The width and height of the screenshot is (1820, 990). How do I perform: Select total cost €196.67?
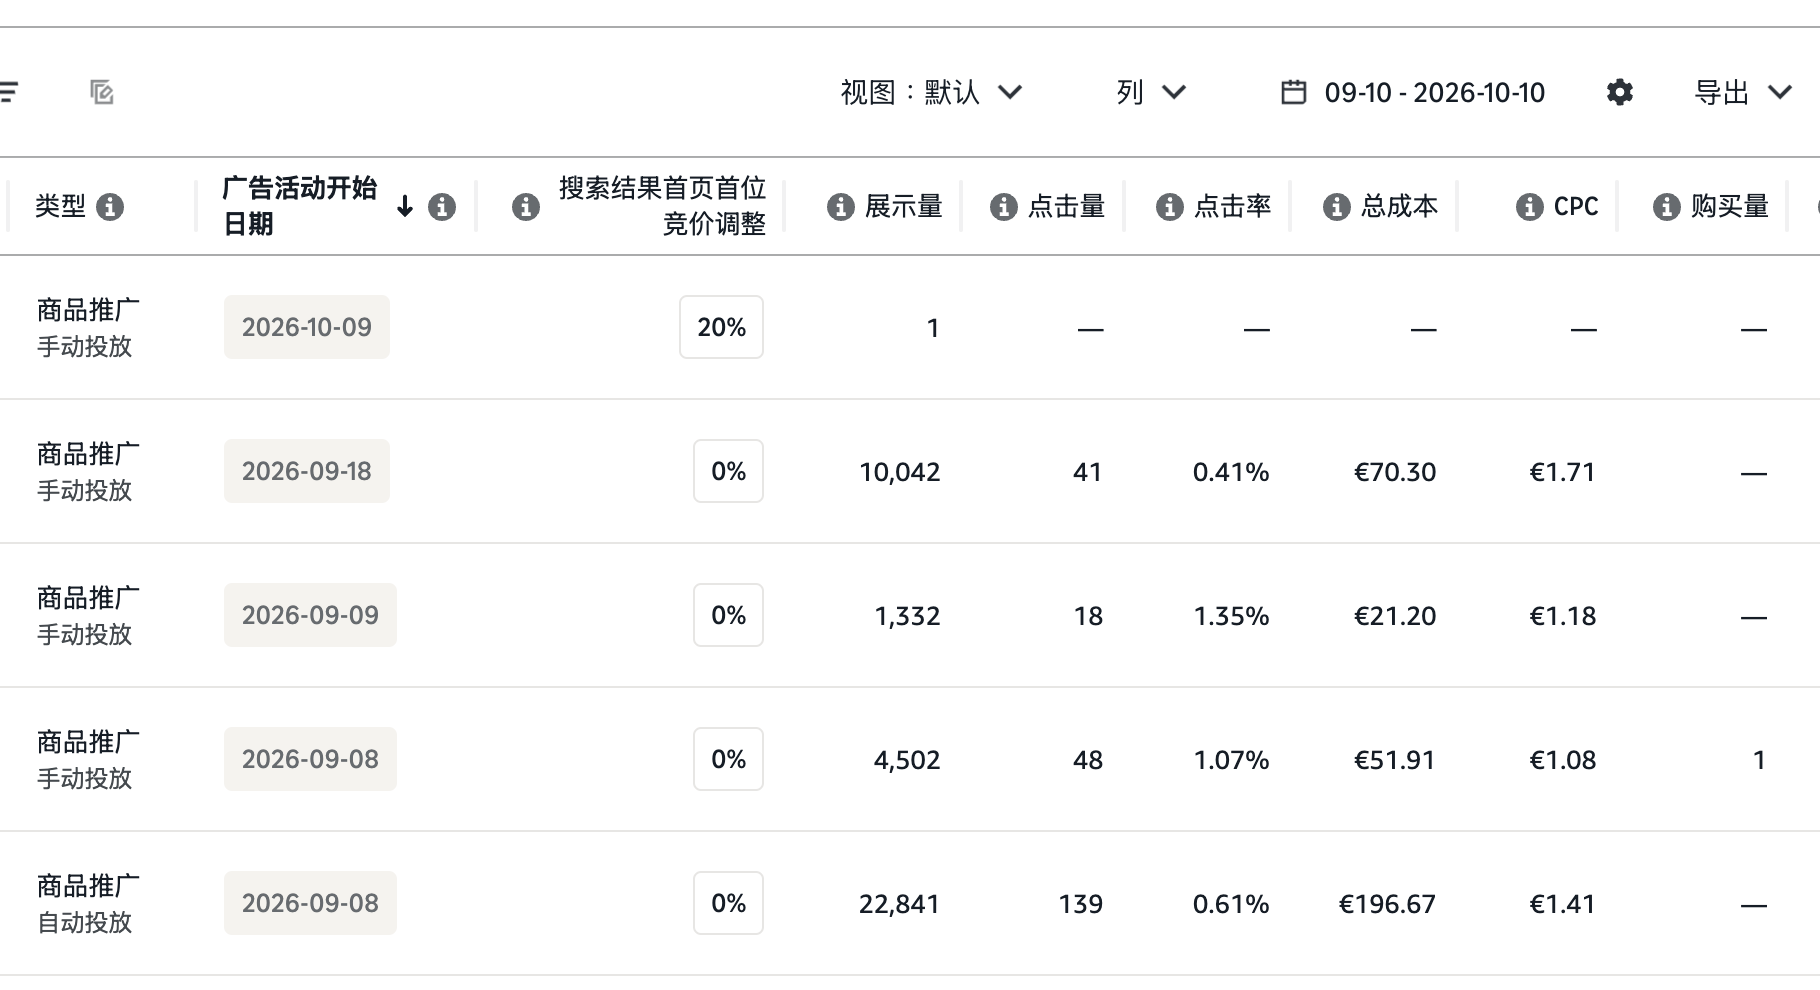pos(1387,904)
